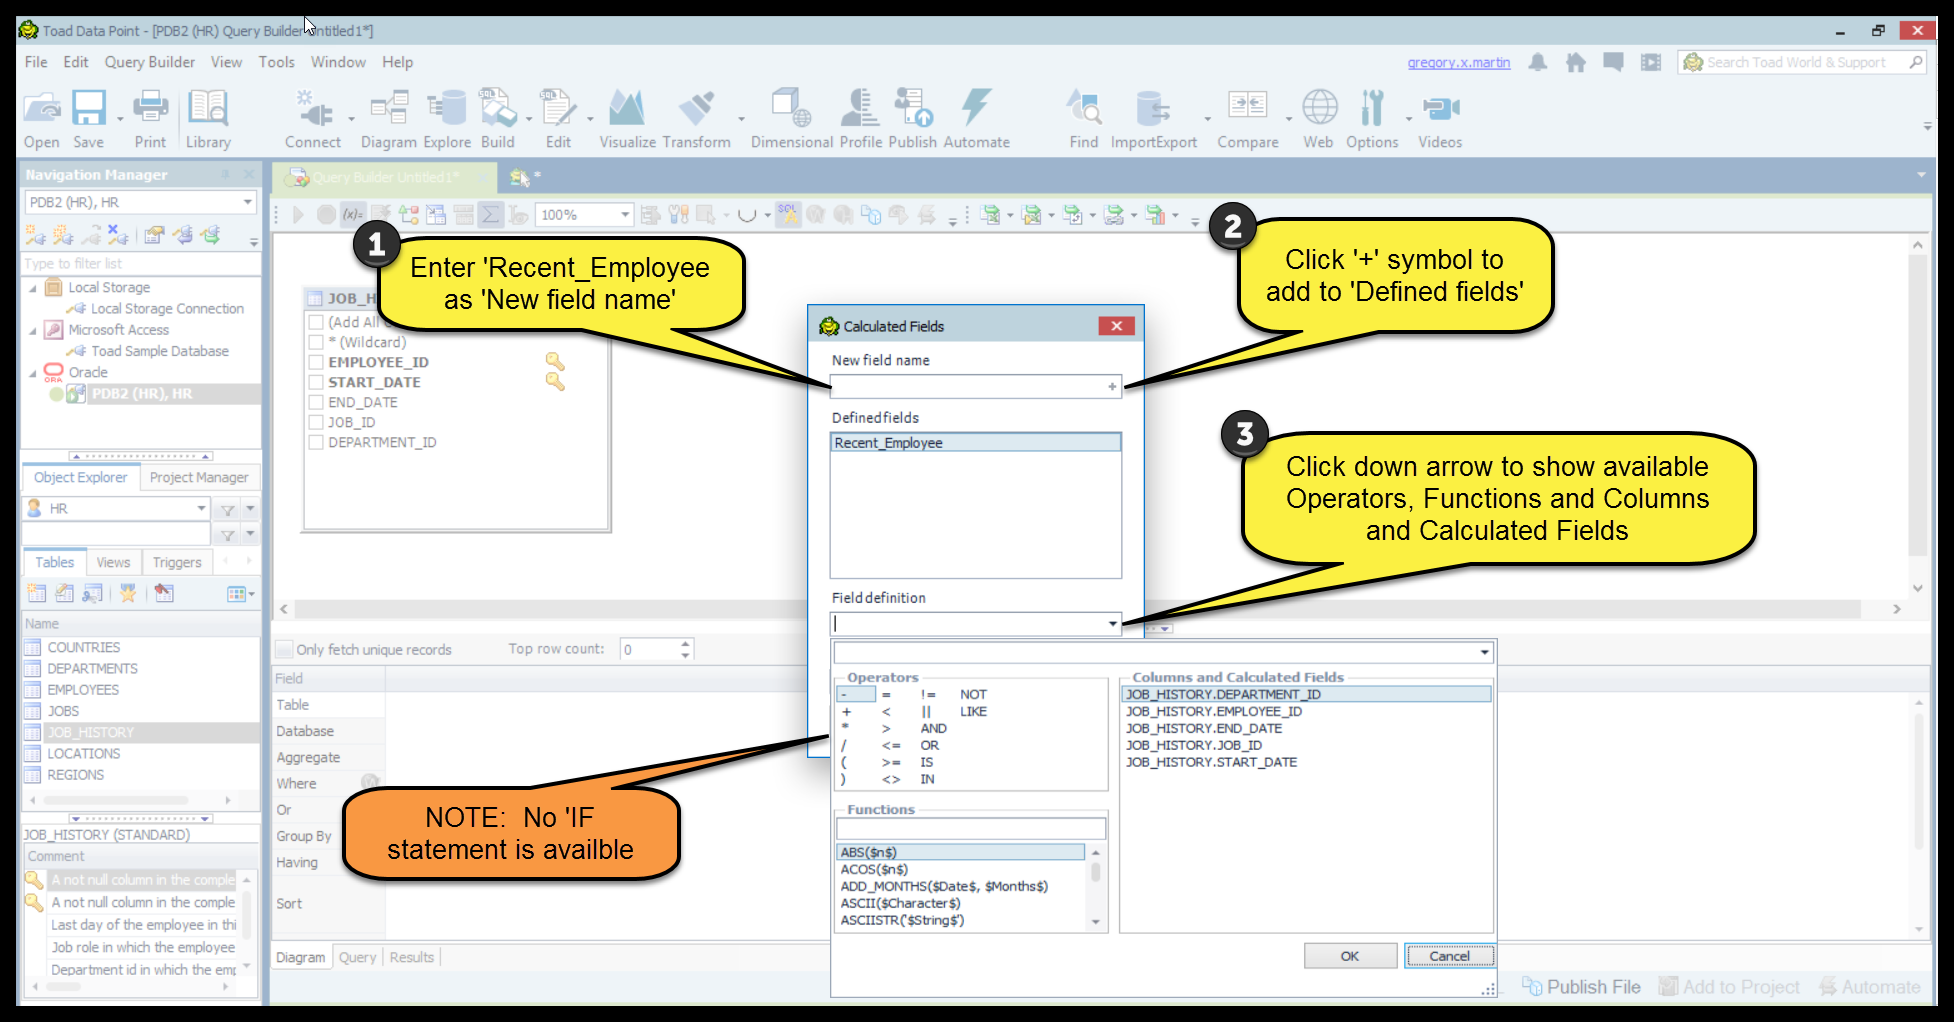Click the Search Toad World & Support box

pyautogui.click(x=1803, y=62)
